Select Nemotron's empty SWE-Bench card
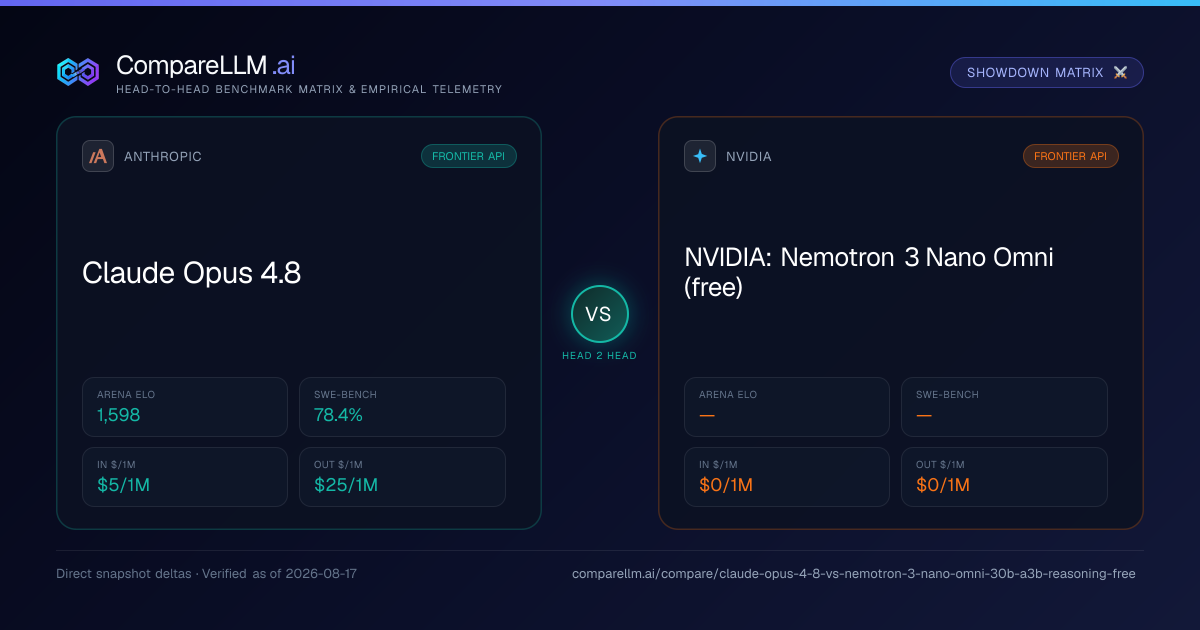Image resolution: width=1200 pixels, height=630 pixels. tap(1004, 407)
